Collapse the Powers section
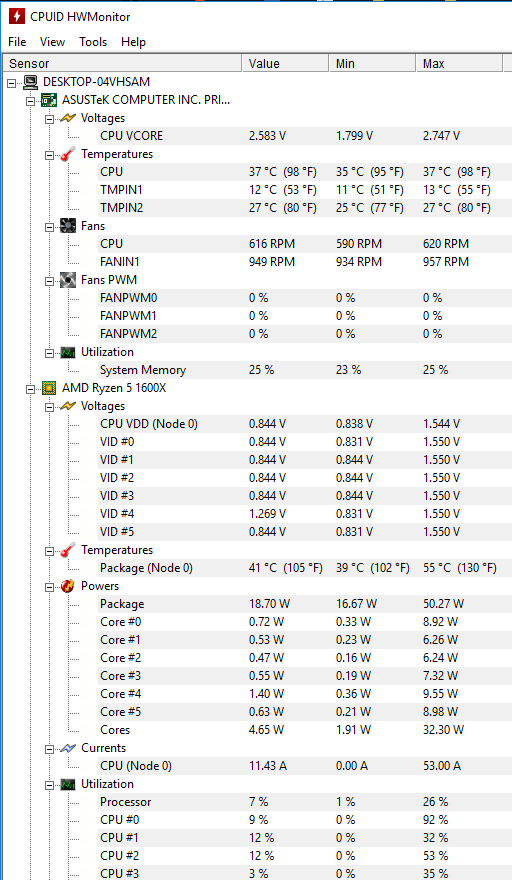The image size is (512, 880). (x=50, y=587)
